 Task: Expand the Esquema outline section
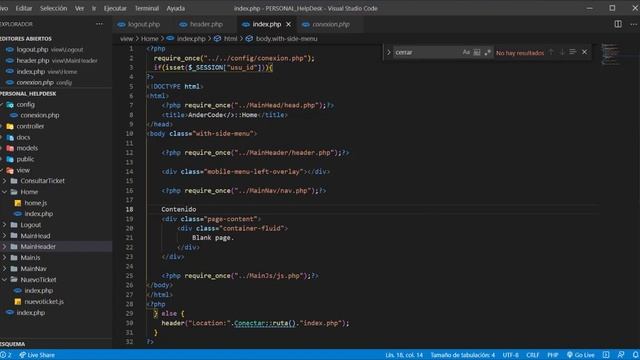pos(12,344)
